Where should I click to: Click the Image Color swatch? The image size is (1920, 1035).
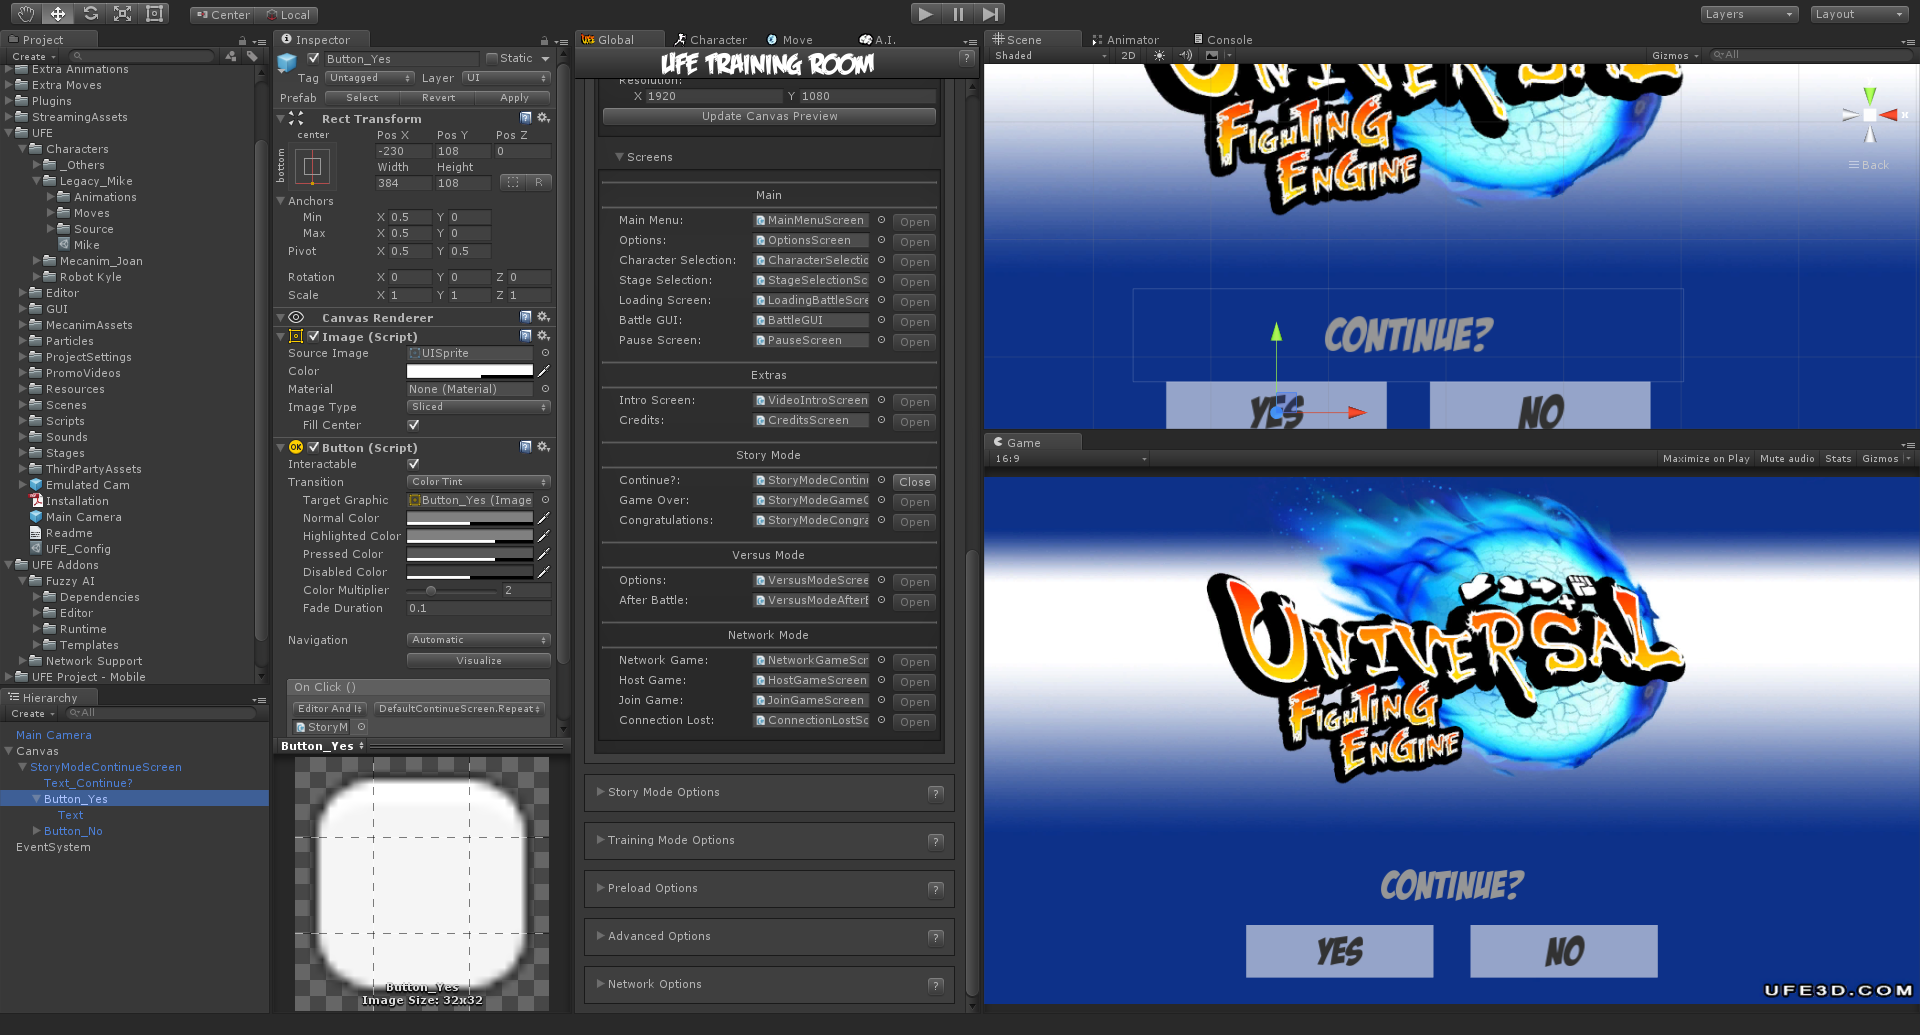click(470, 371)
